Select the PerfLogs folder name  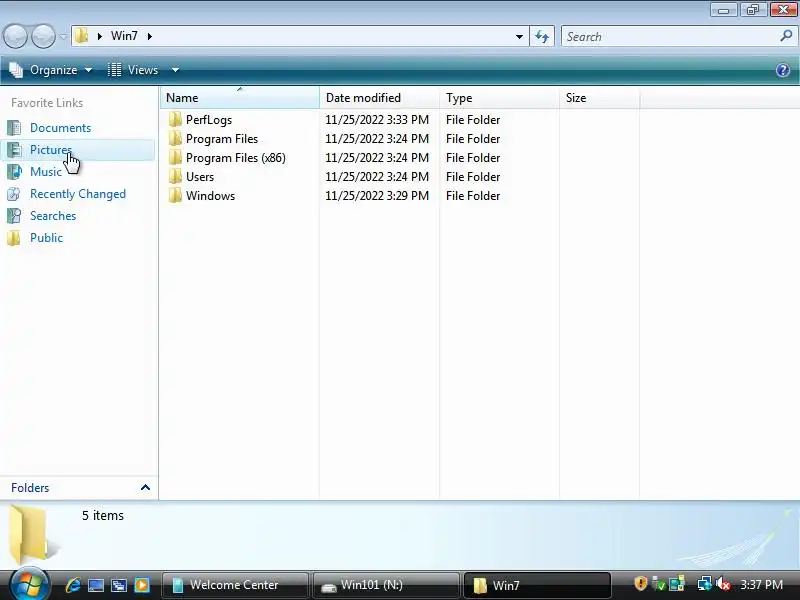(x=209, y=120)
